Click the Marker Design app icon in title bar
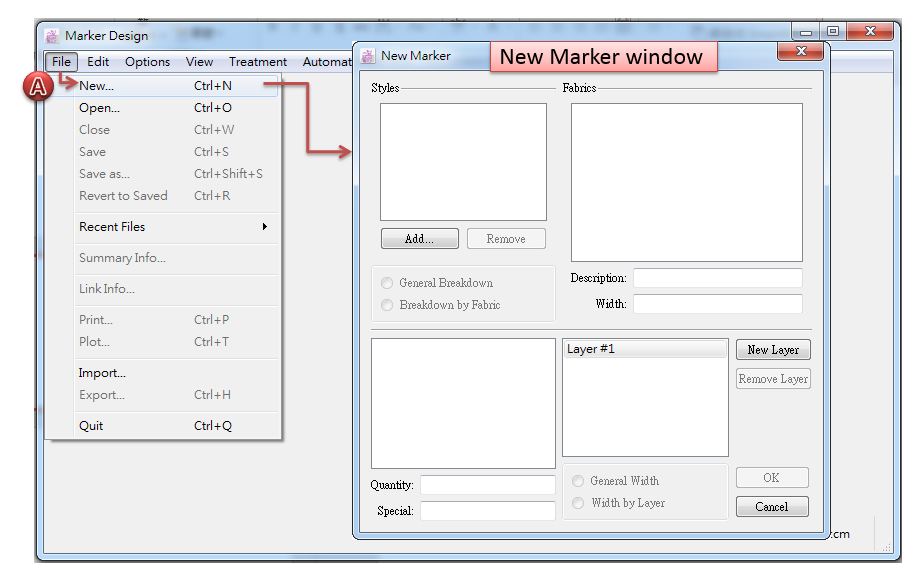The width and height of the screenshot is (920, 584). pos(53,36)
